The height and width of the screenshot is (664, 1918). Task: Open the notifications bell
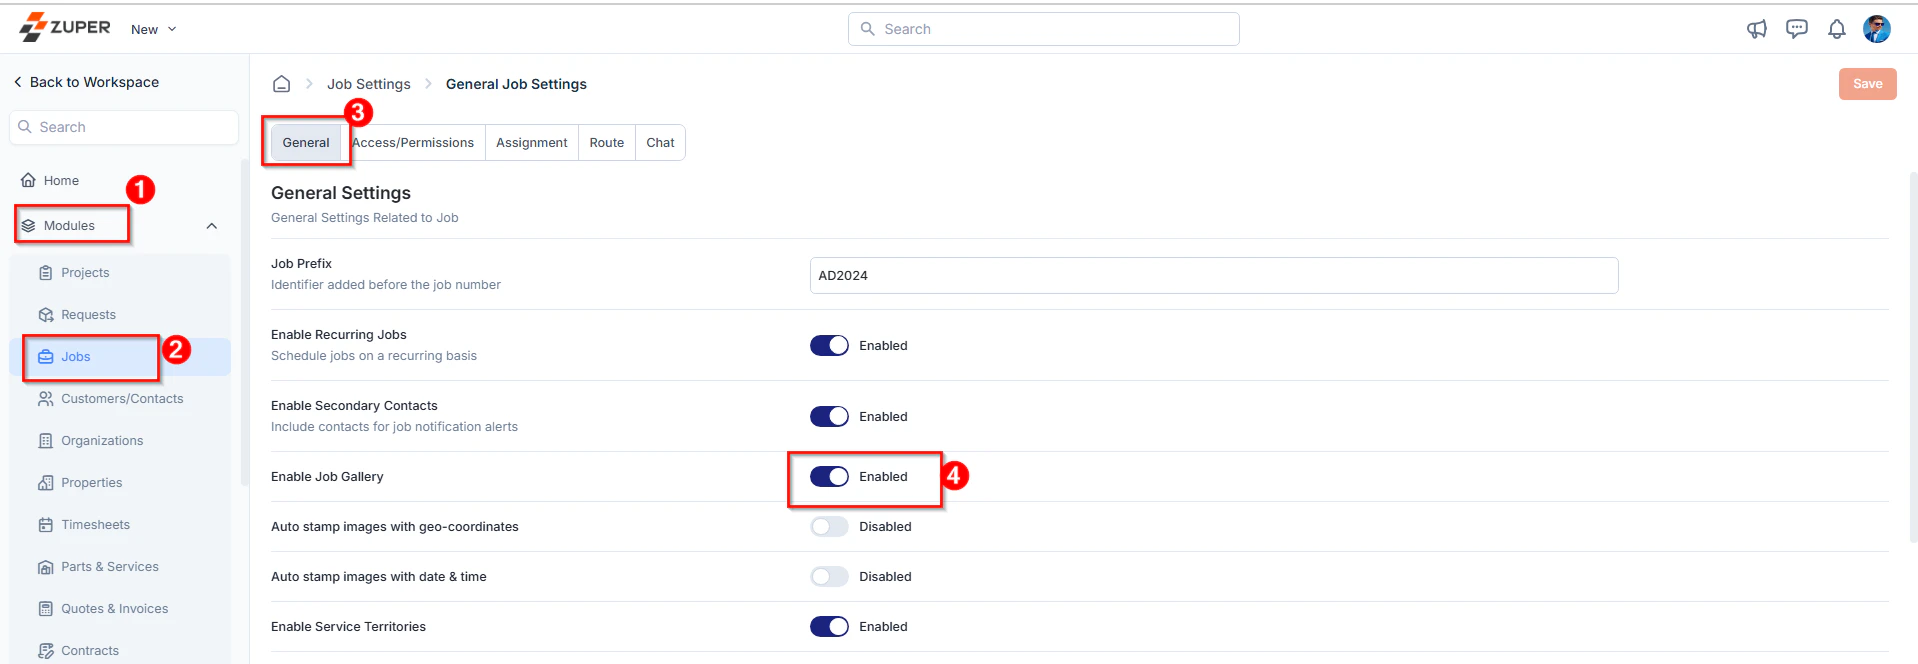point(1837,29)
